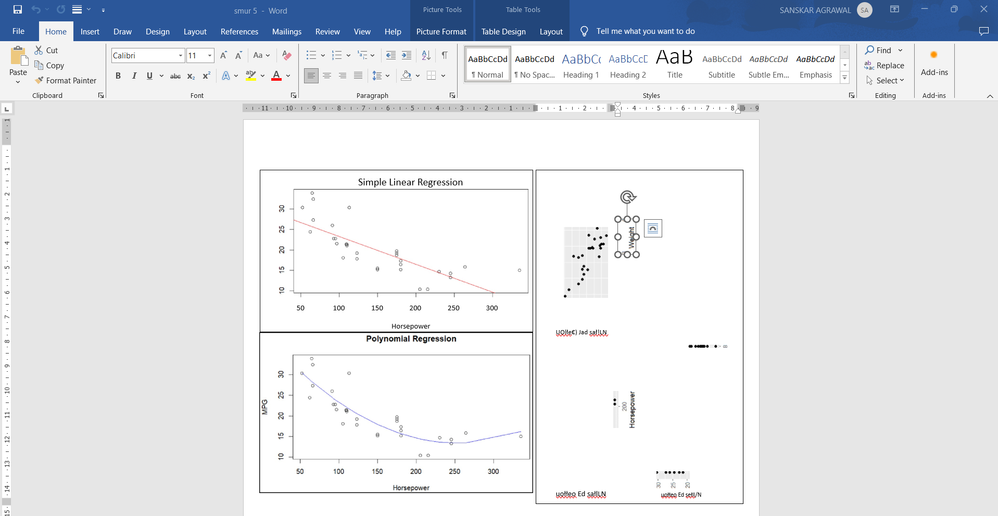Toggle justify alignment
Image resolution: width=998 pixels, height=516 pixels.
[358, 76]
